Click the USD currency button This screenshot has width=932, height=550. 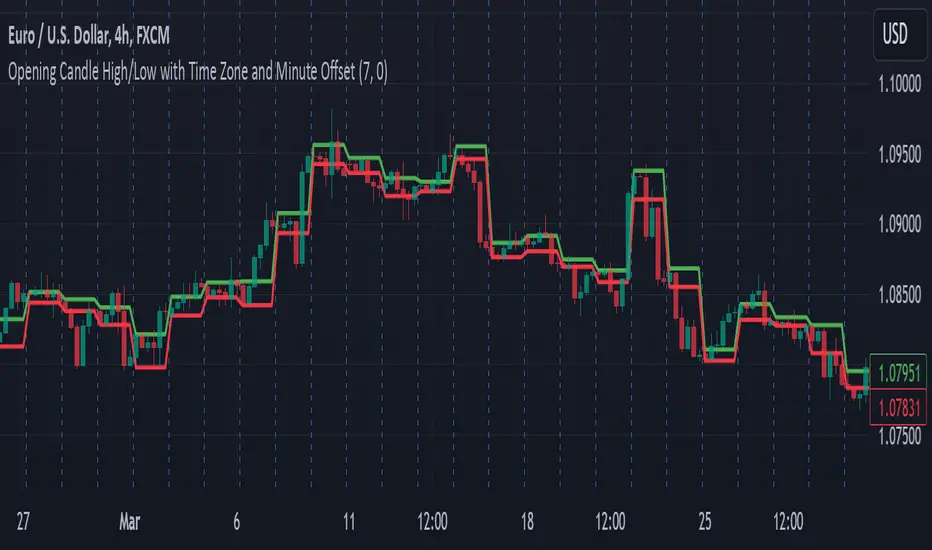coord(899,33)
